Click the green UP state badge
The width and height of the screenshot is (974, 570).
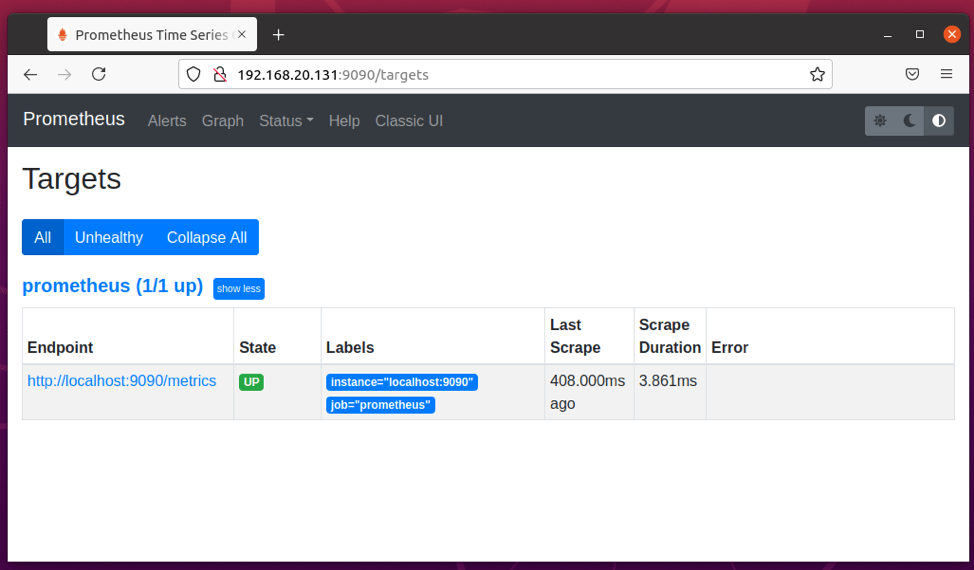[252, 382]
